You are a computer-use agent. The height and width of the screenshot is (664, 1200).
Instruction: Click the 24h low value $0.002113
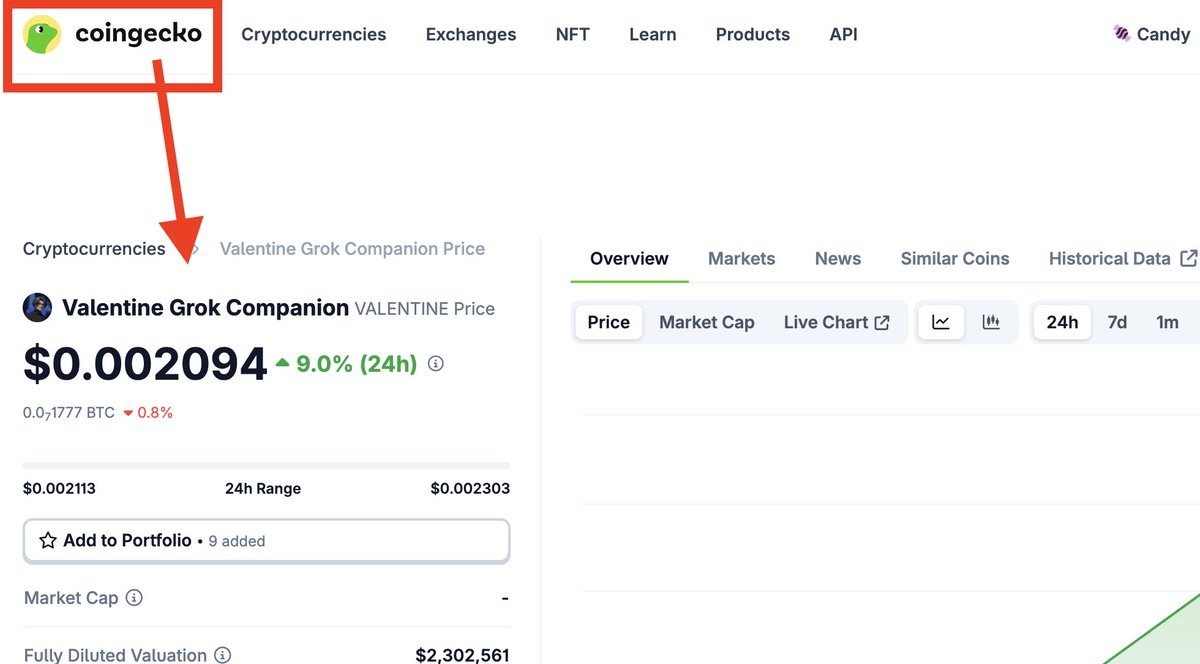click(59, 489)
